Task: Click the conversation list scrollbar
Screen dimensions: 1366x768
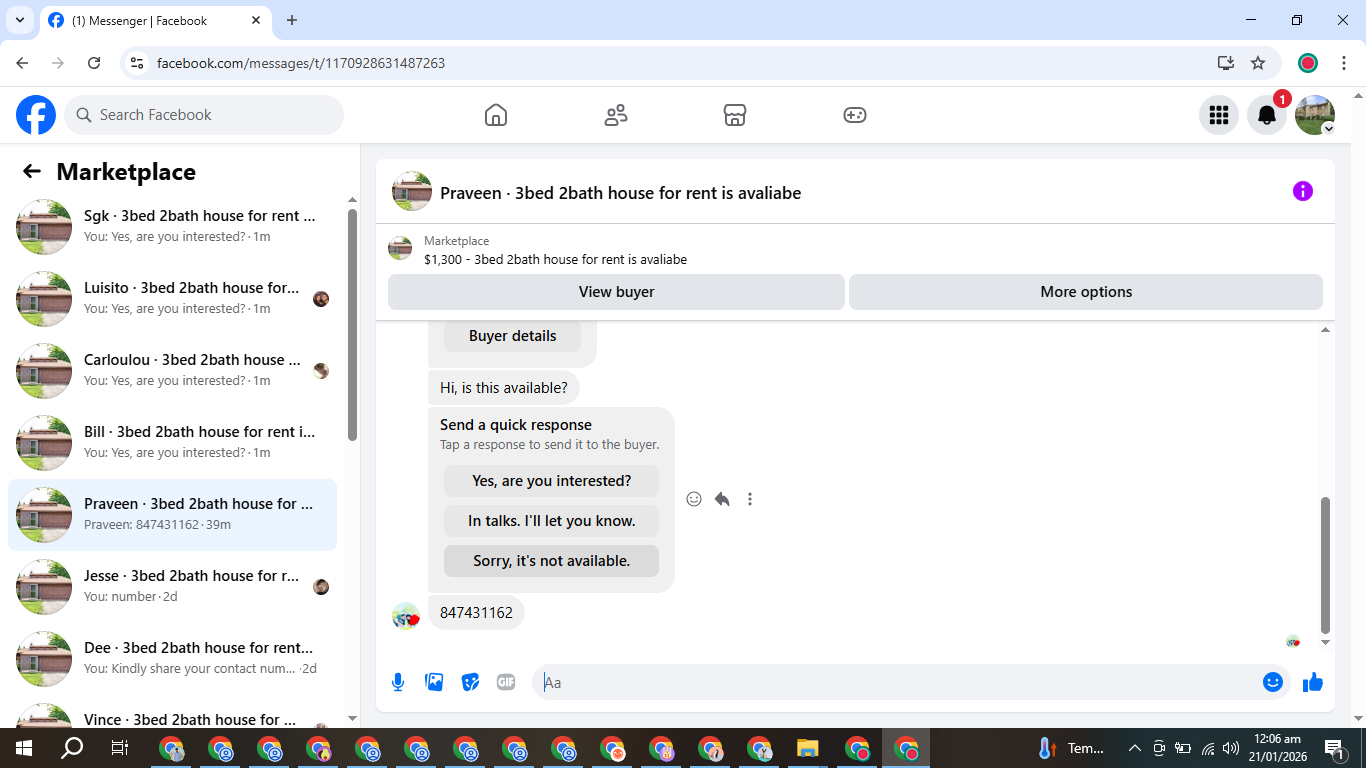Action: click(352, 324)
